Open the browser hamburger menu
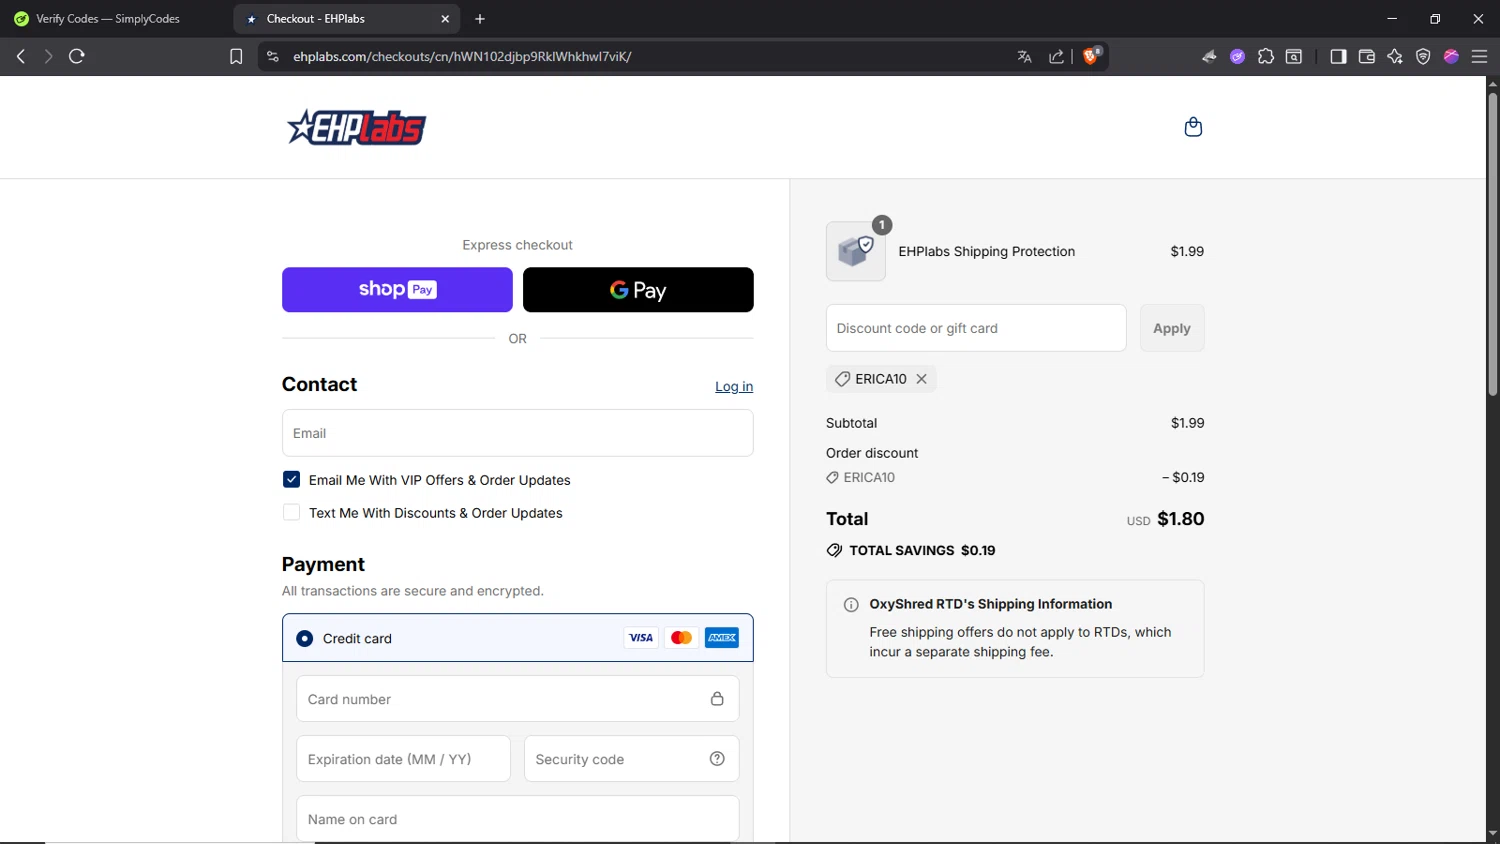This screenshot has width=1500, height=844. click(1480, 57)
